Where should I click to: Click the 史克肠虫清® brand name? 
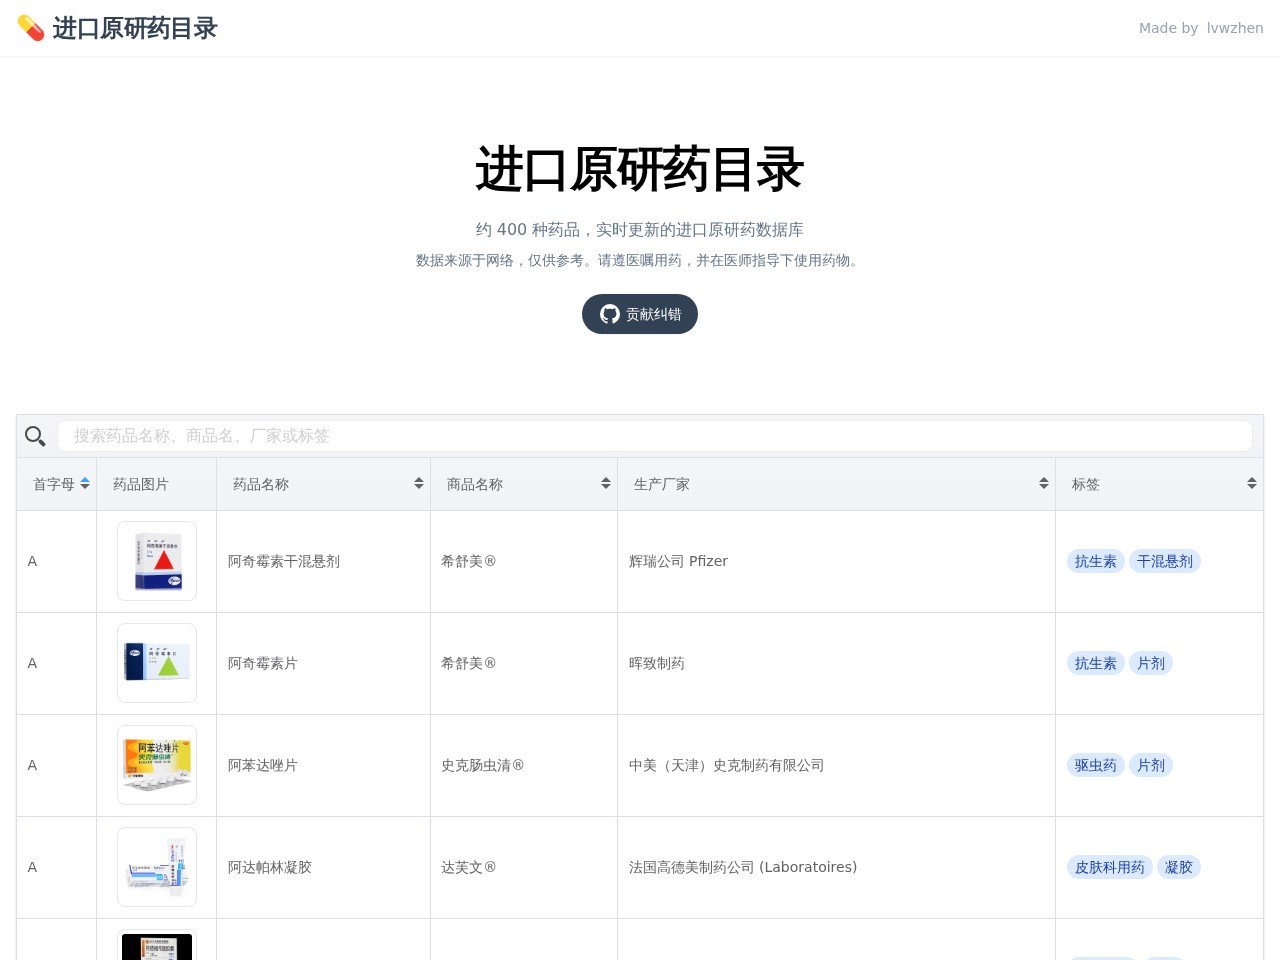coord(483,765)
